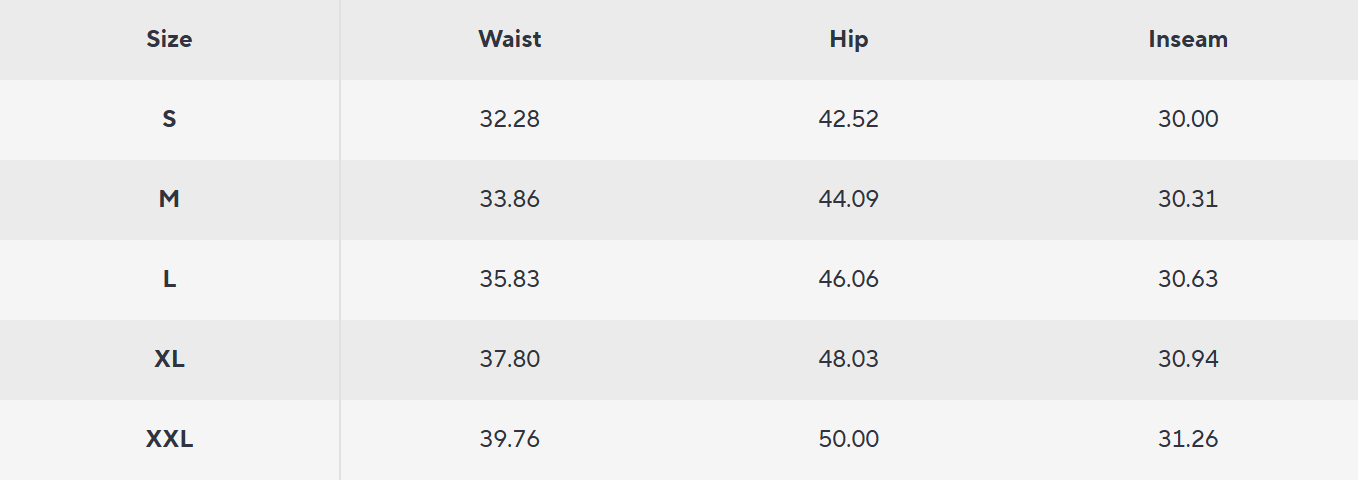
Task: Click hip value 46.06
Action: (x=848, y=279)
